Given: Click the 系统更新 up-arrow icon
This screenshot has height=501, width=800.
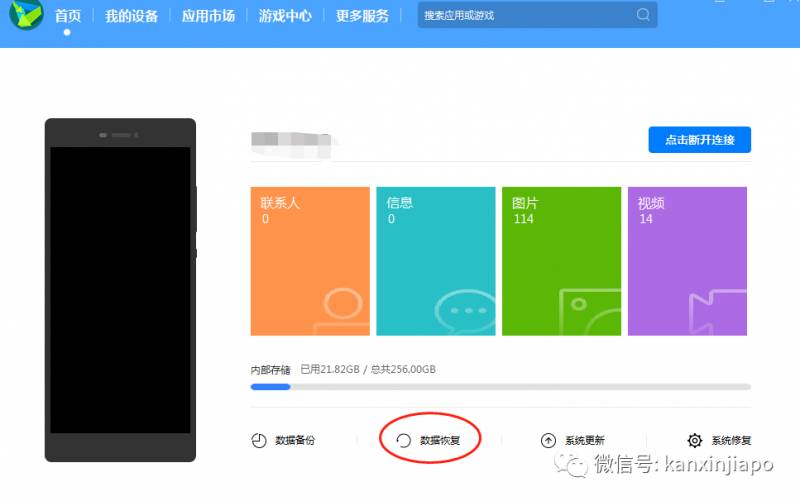Looking at the screenshot, I should point(548,440).
